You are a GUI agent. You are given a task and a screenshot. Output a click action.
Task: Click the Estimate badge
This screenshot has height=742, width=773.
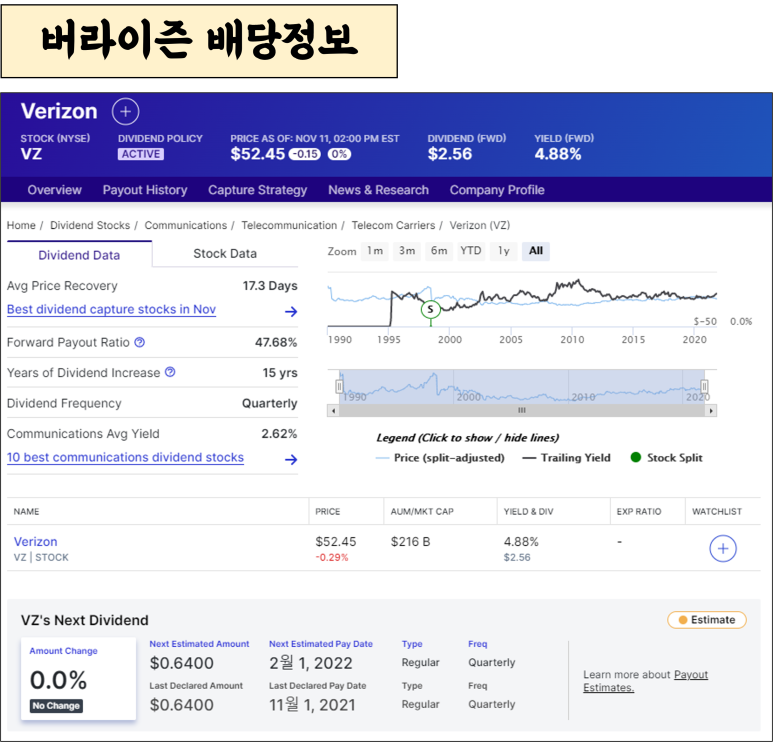707,620
